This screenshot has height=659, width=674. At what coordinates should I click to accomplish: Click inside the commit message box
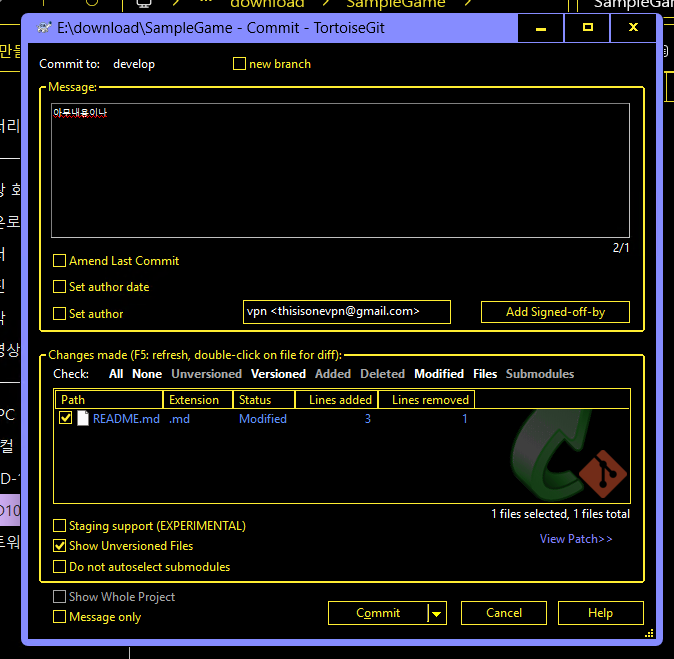[x=340, y=170]
